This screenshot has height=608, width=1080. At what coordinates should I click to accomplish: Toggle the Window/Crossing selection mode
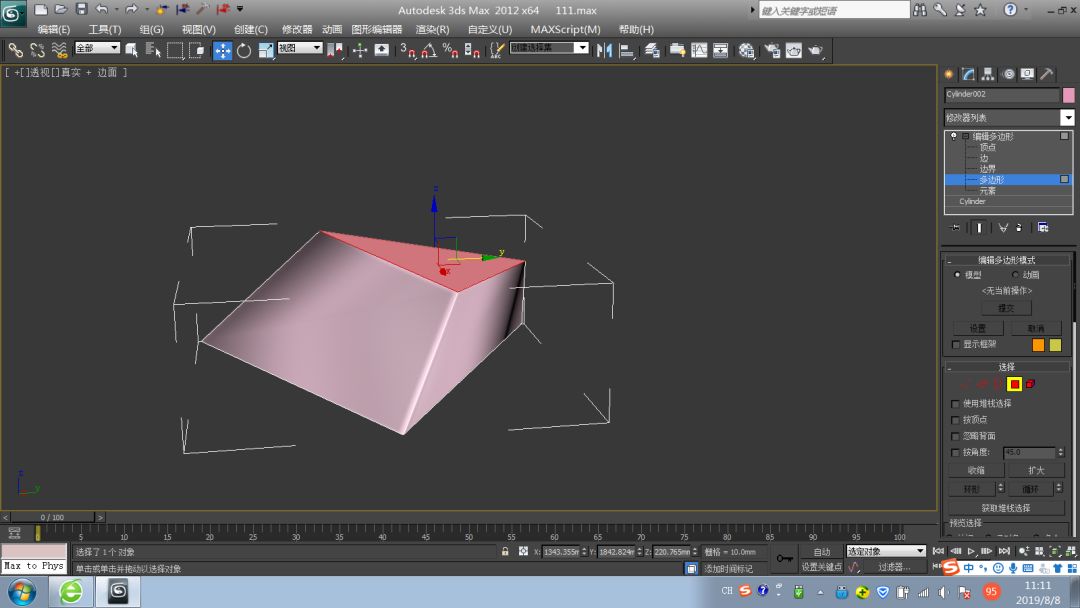click(196, 50)
